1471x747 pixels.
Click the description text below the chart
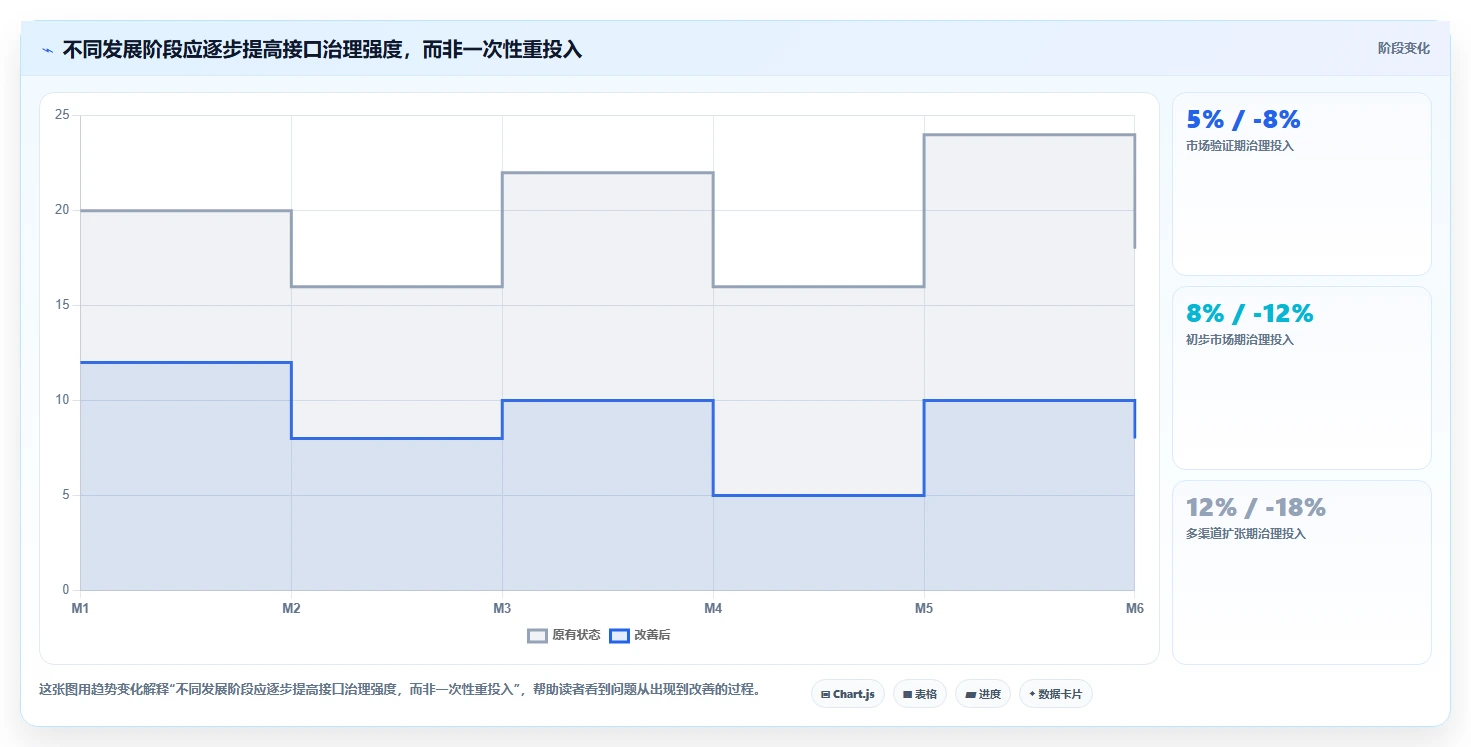click(x=400, y=689)
